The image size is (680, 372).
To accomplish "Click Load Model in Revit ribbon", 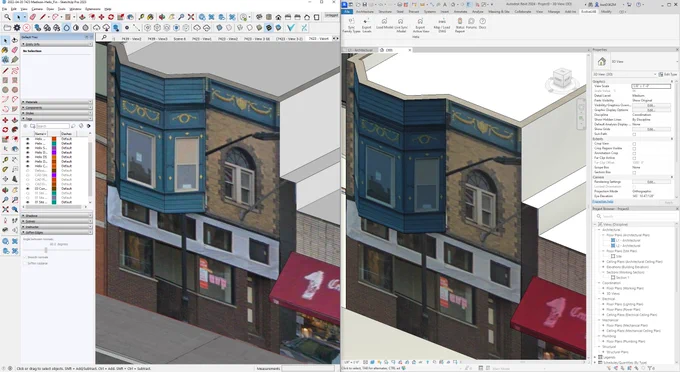I will tap(384, 24).
